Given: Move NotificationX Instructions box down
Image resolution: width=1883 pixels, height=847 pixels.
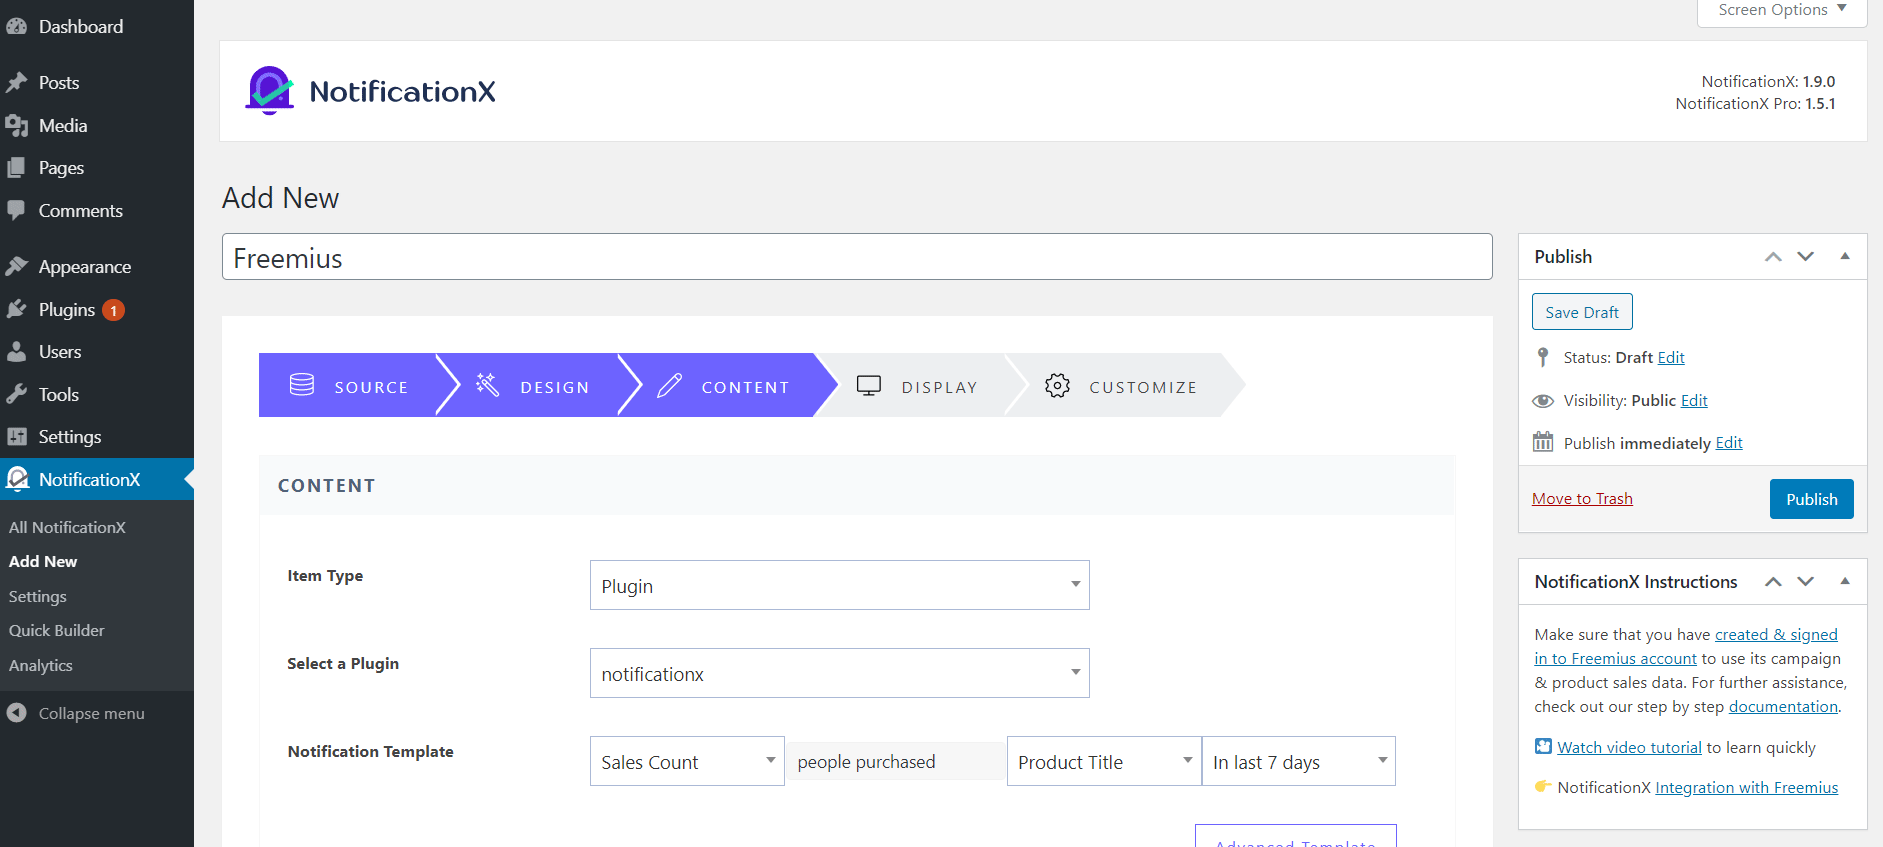Looking at the screenshot, I should click(1806, 581).
